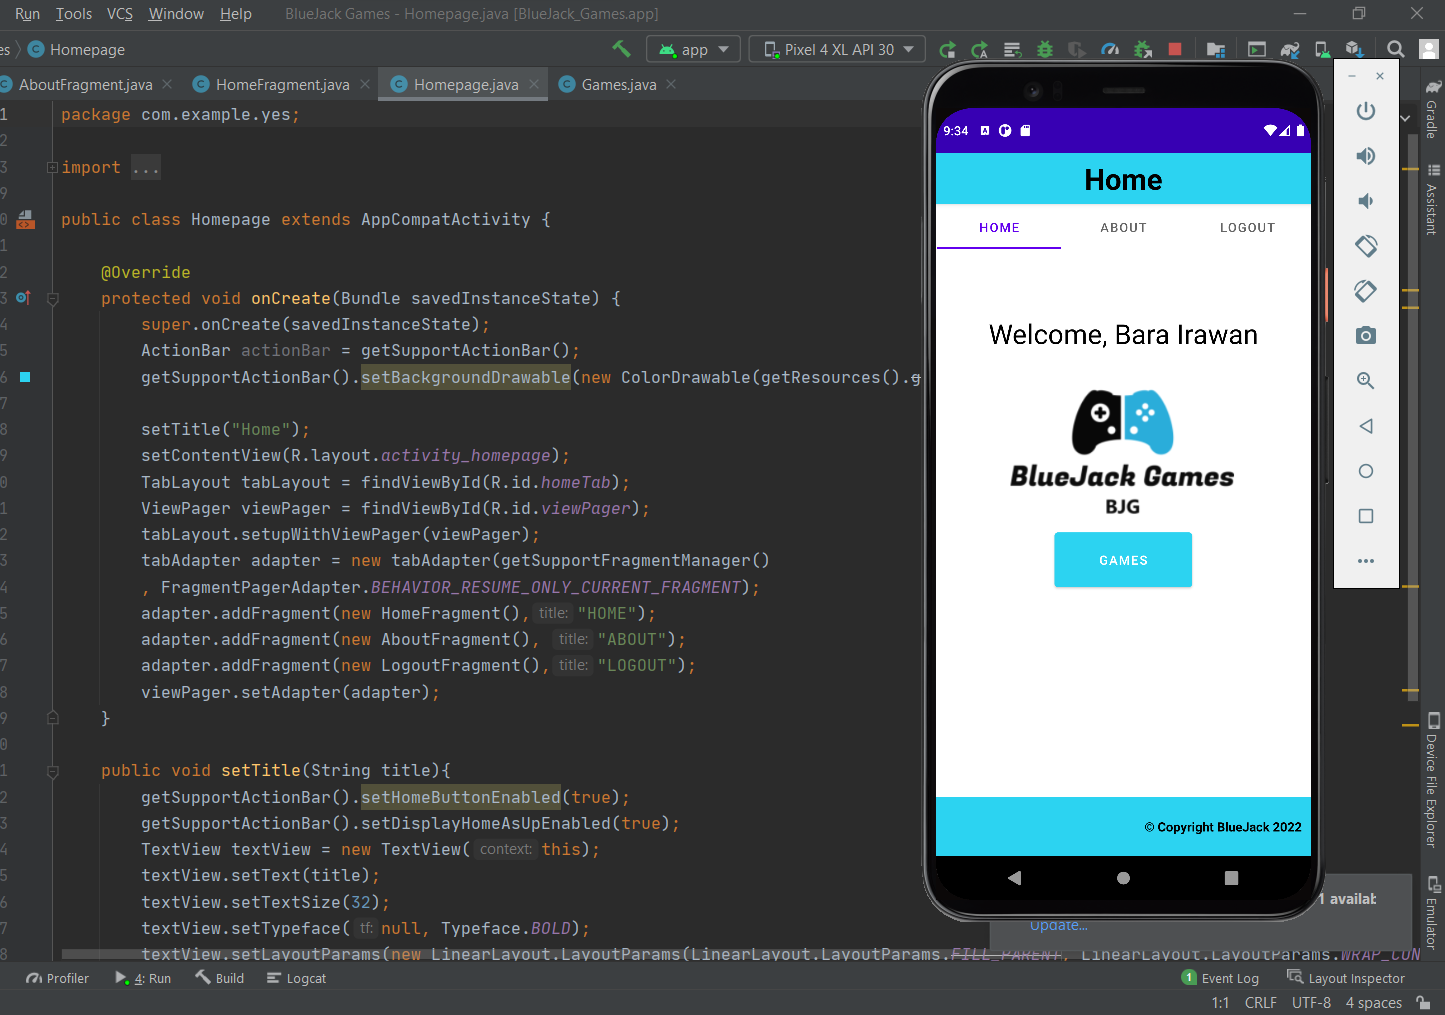The height and width of the screenshot is (1015, 1445).
Task: Switch to the HomeFragment.java tab
Action: coord(282,85)
